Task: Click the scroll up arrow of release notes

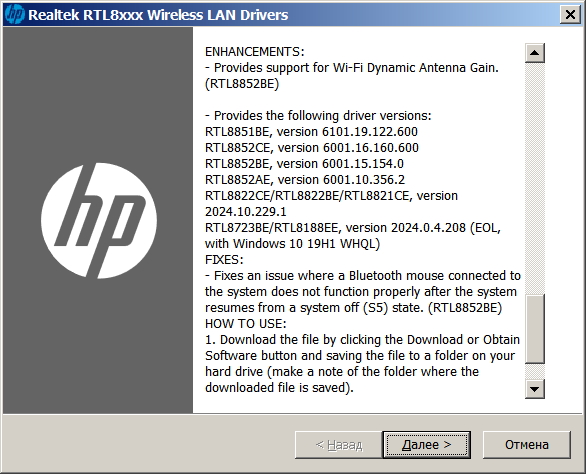Action: [x=534, y=53]
